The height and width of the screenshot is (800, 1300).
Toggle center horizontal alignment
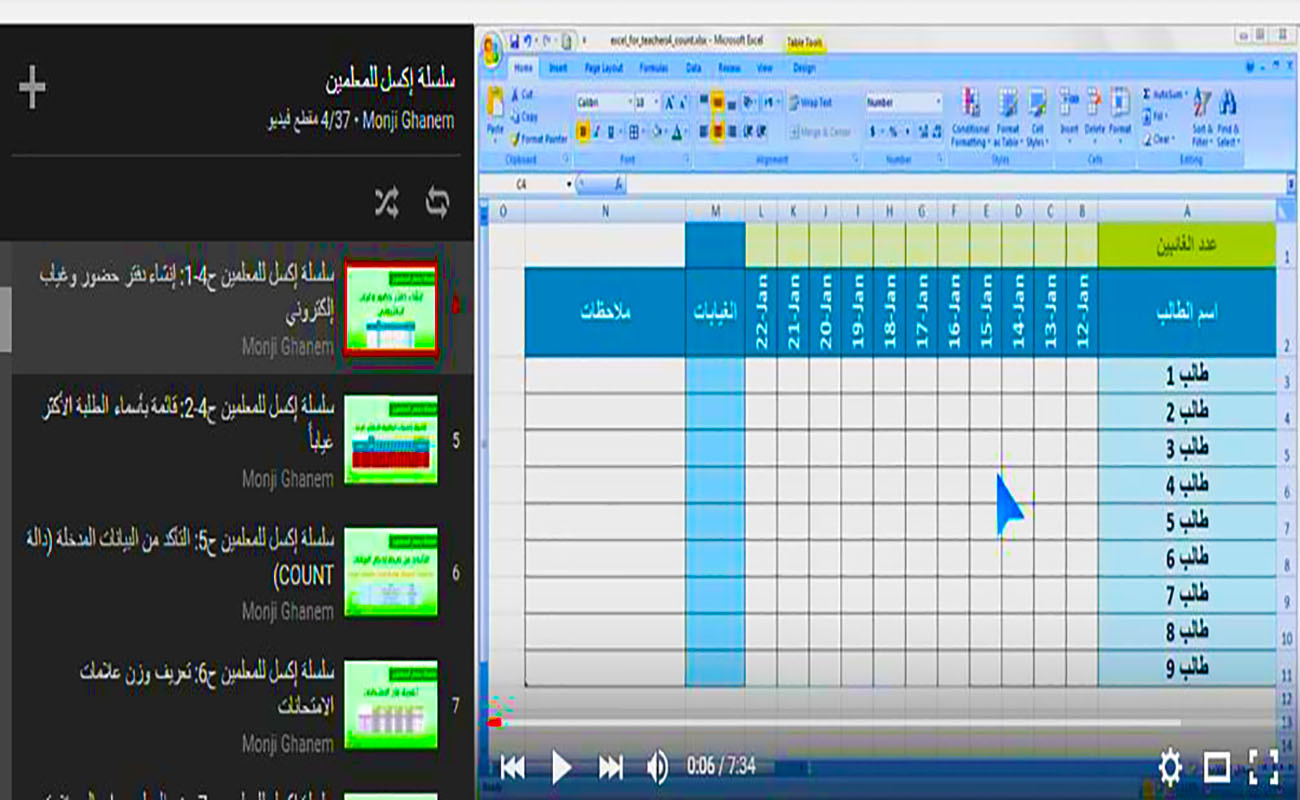point(717,132)
